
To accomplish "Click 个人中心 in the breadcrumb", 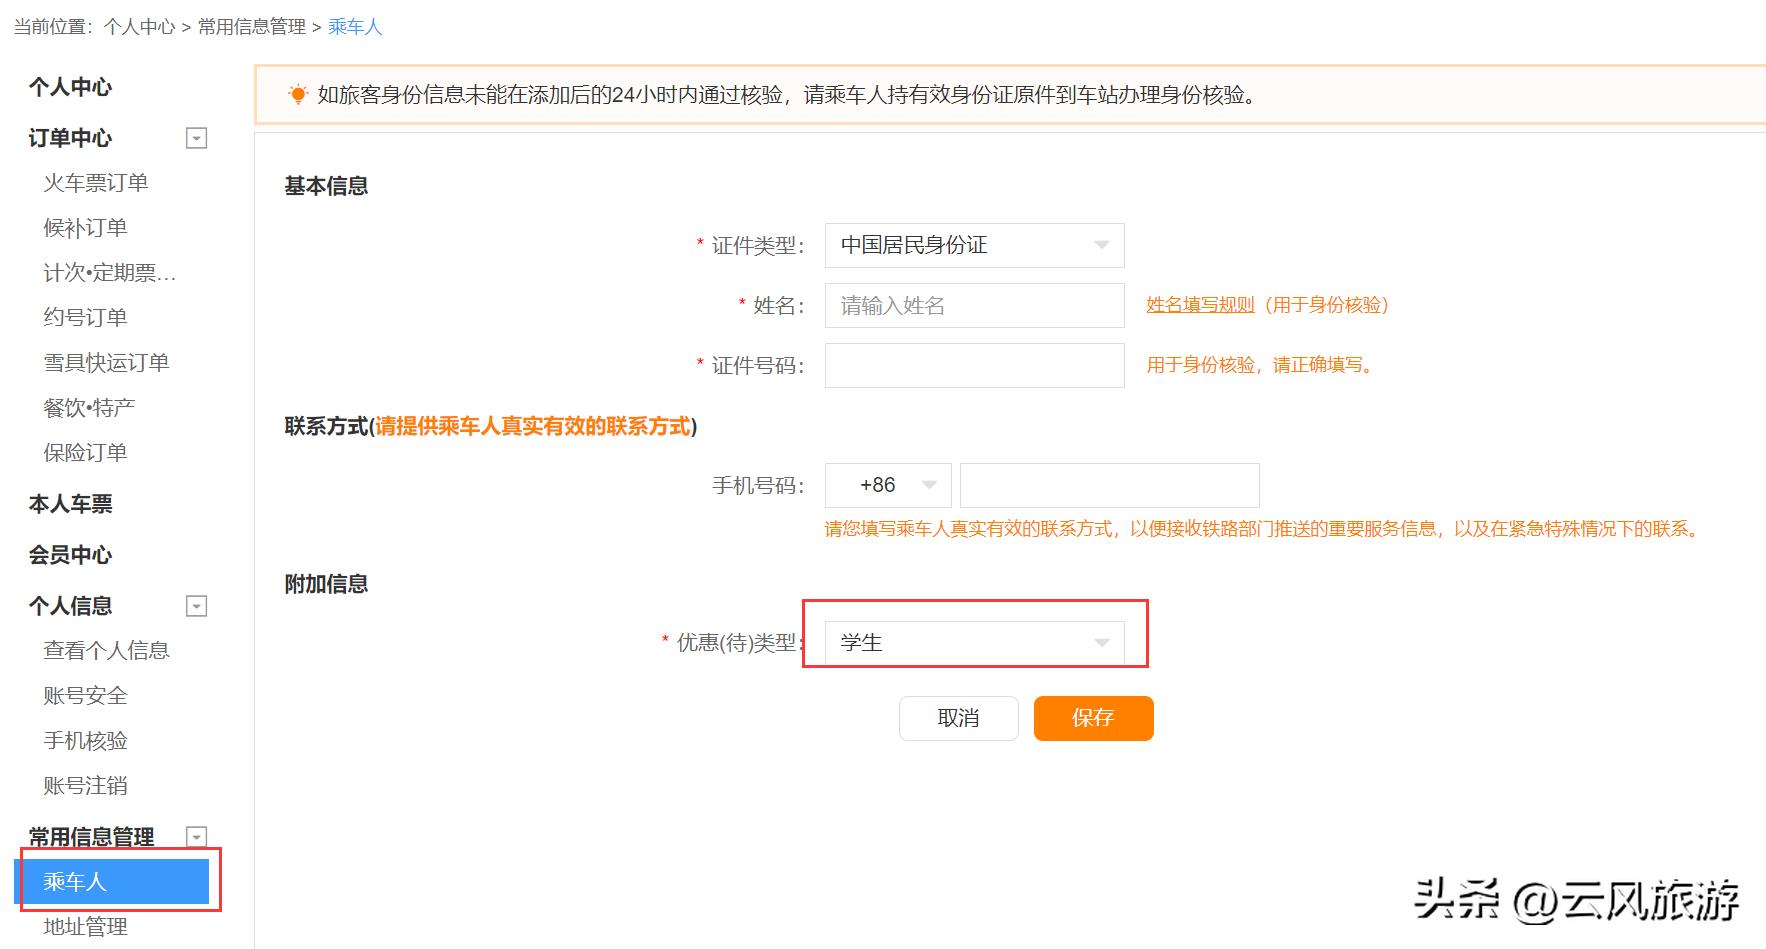I will [139, 27].
